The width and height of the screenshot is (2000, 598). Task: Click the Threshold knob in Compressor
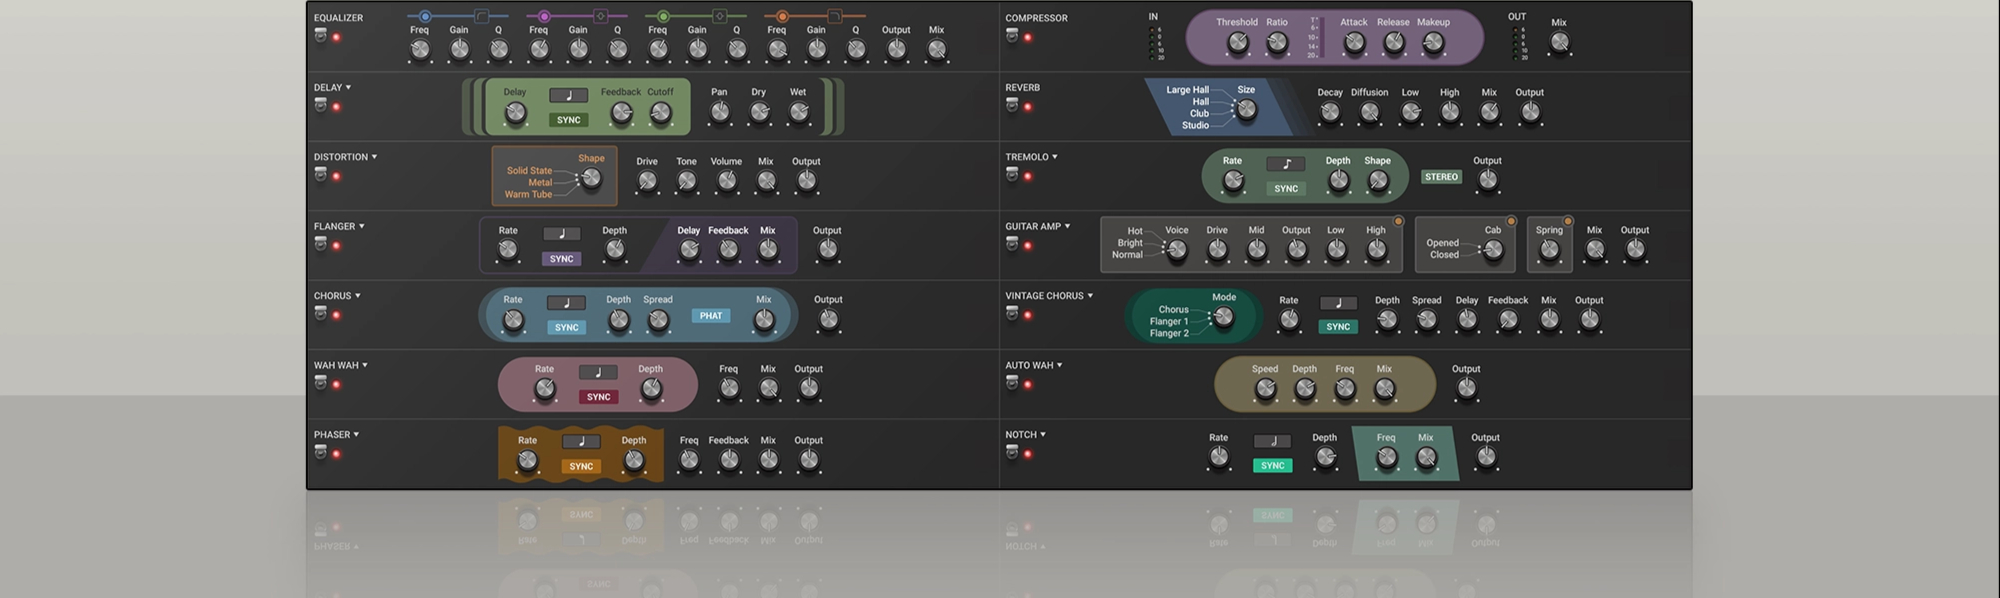tap(1237, 42)
